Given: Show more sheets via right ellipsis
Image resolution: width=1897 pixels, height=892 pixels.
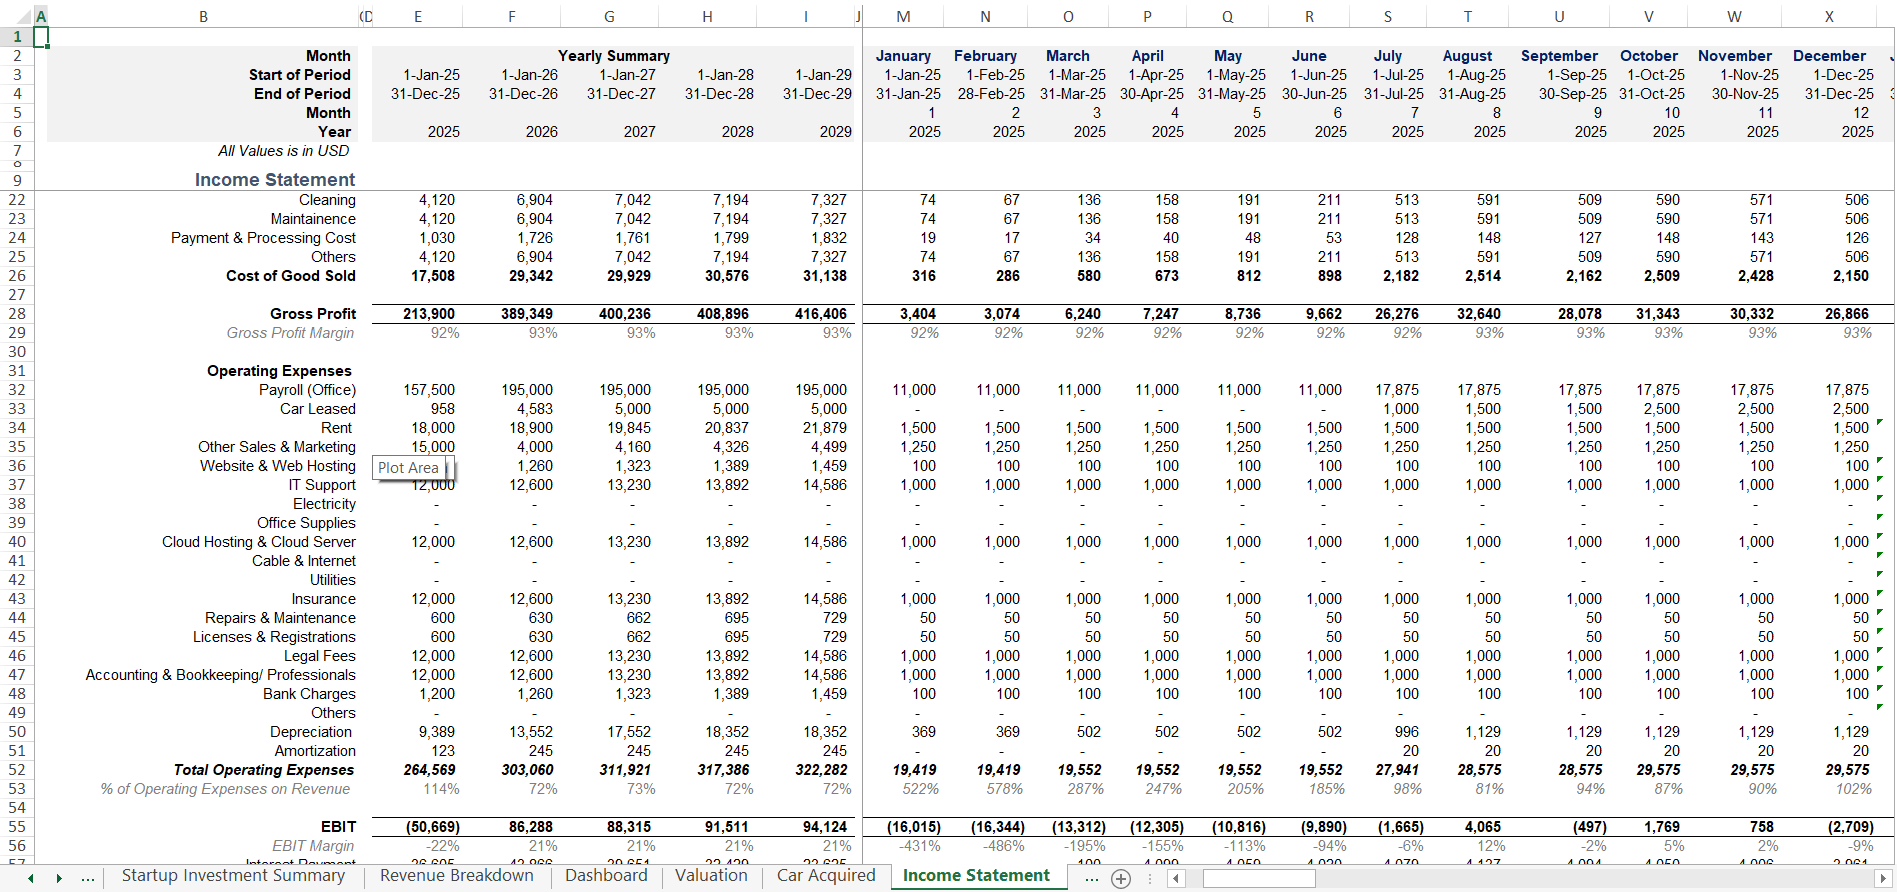Looking at the screenshot, I should point(1092,877).
